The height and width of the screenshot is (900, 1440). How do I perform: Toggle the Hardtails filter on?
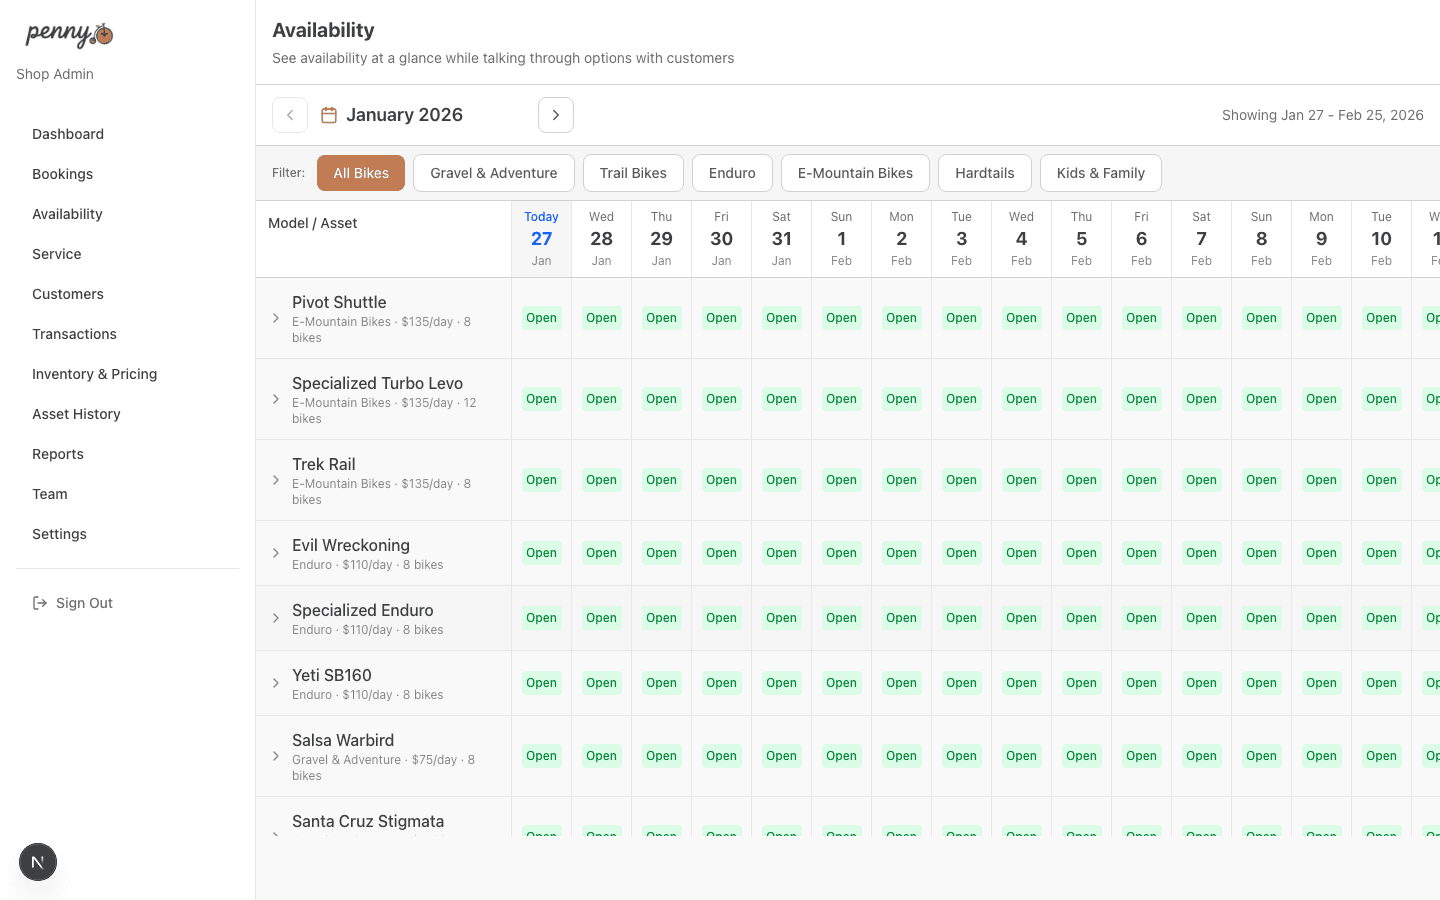click(x=984, y=172)
